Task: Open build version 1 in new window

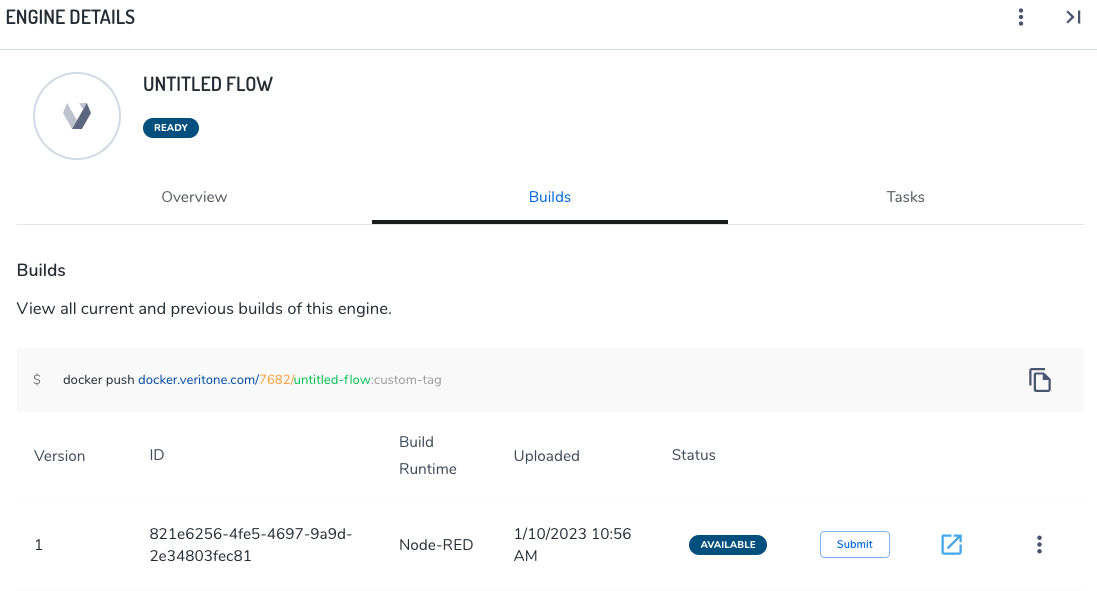Action: point(951,545)
